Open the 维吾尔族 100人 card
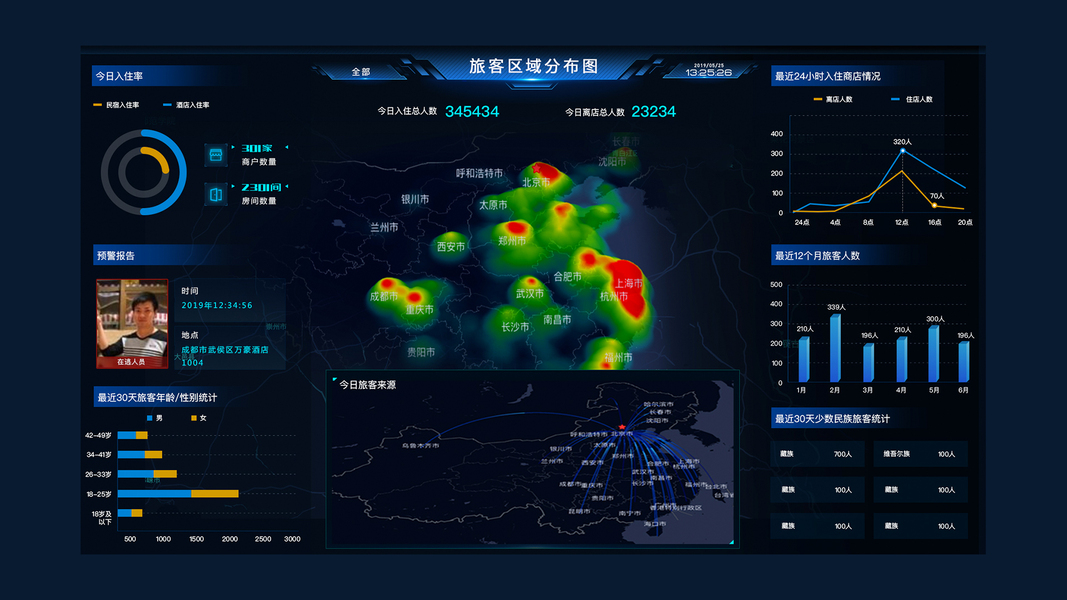 point(921,454)
